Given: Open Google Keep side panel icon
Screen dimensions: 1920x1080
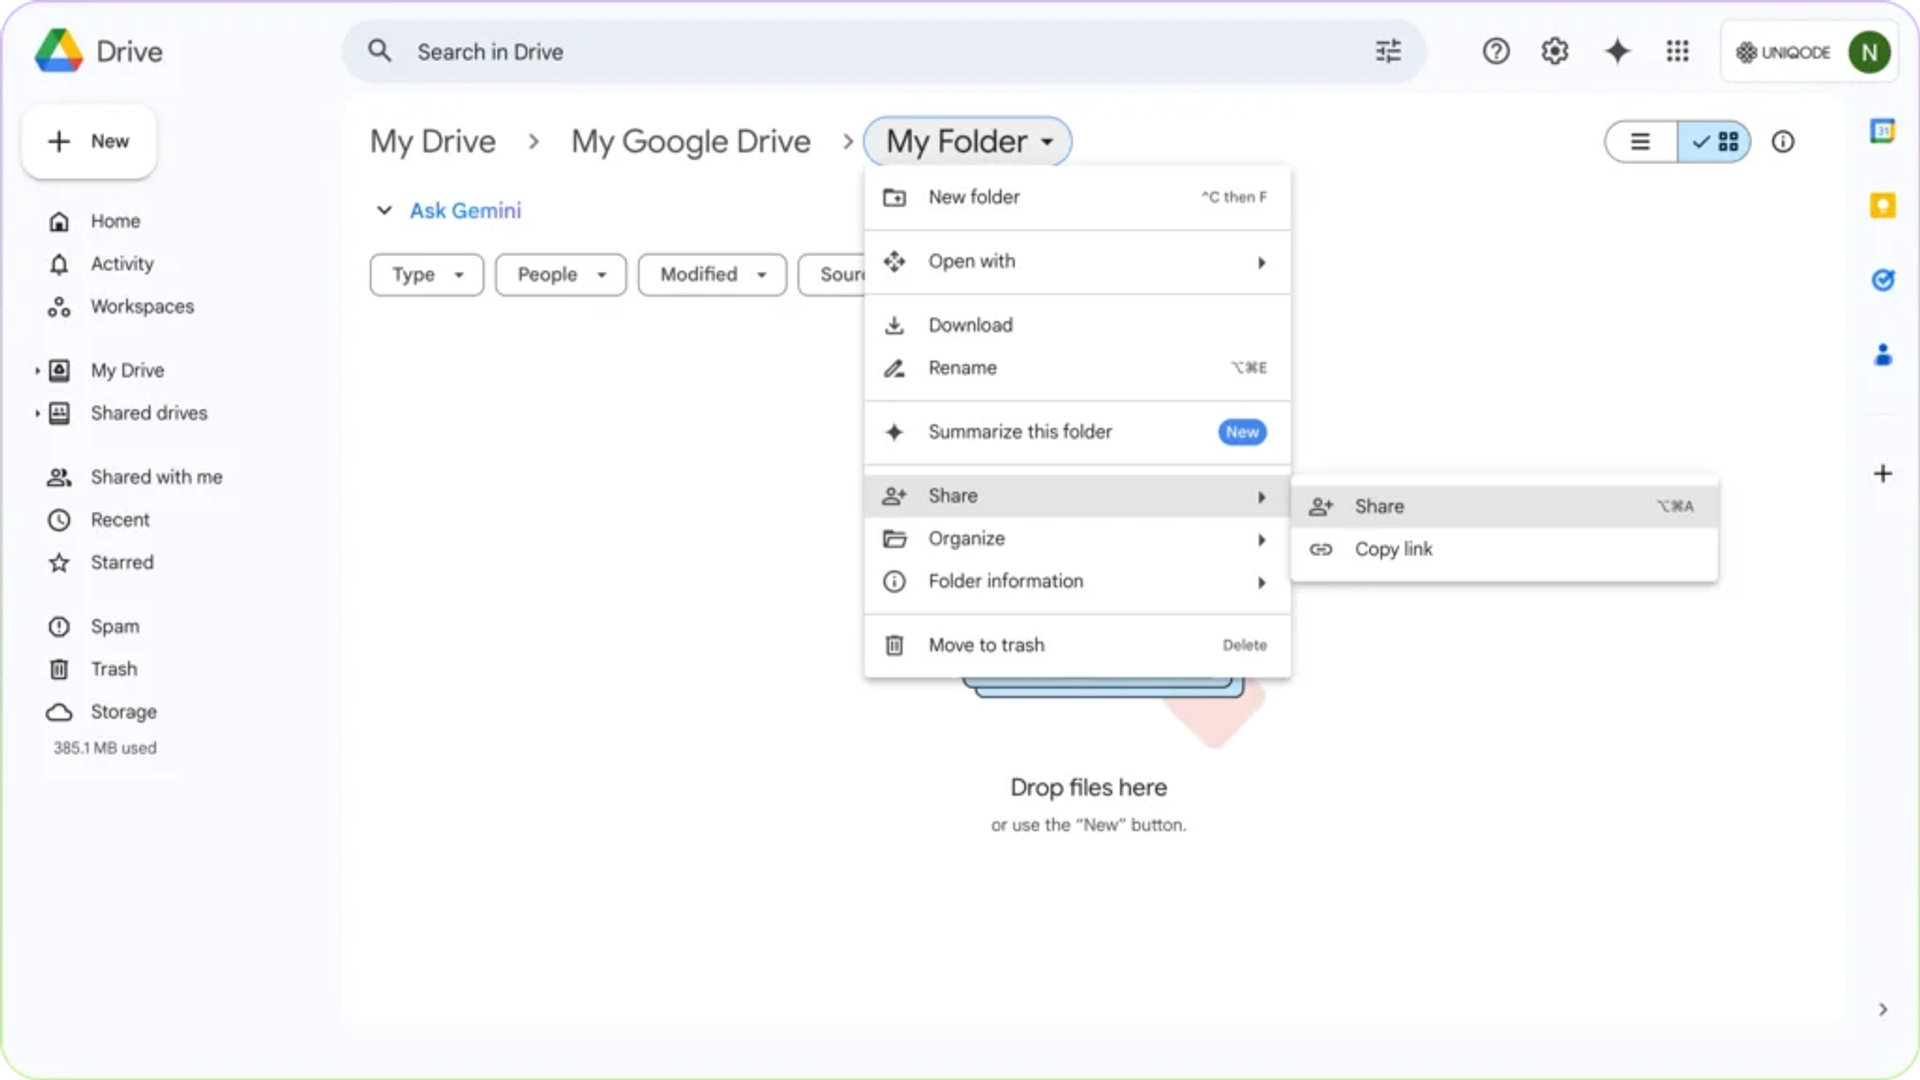Looking at the screenshot, I should pyautogui.click(x=1883, y=205).
